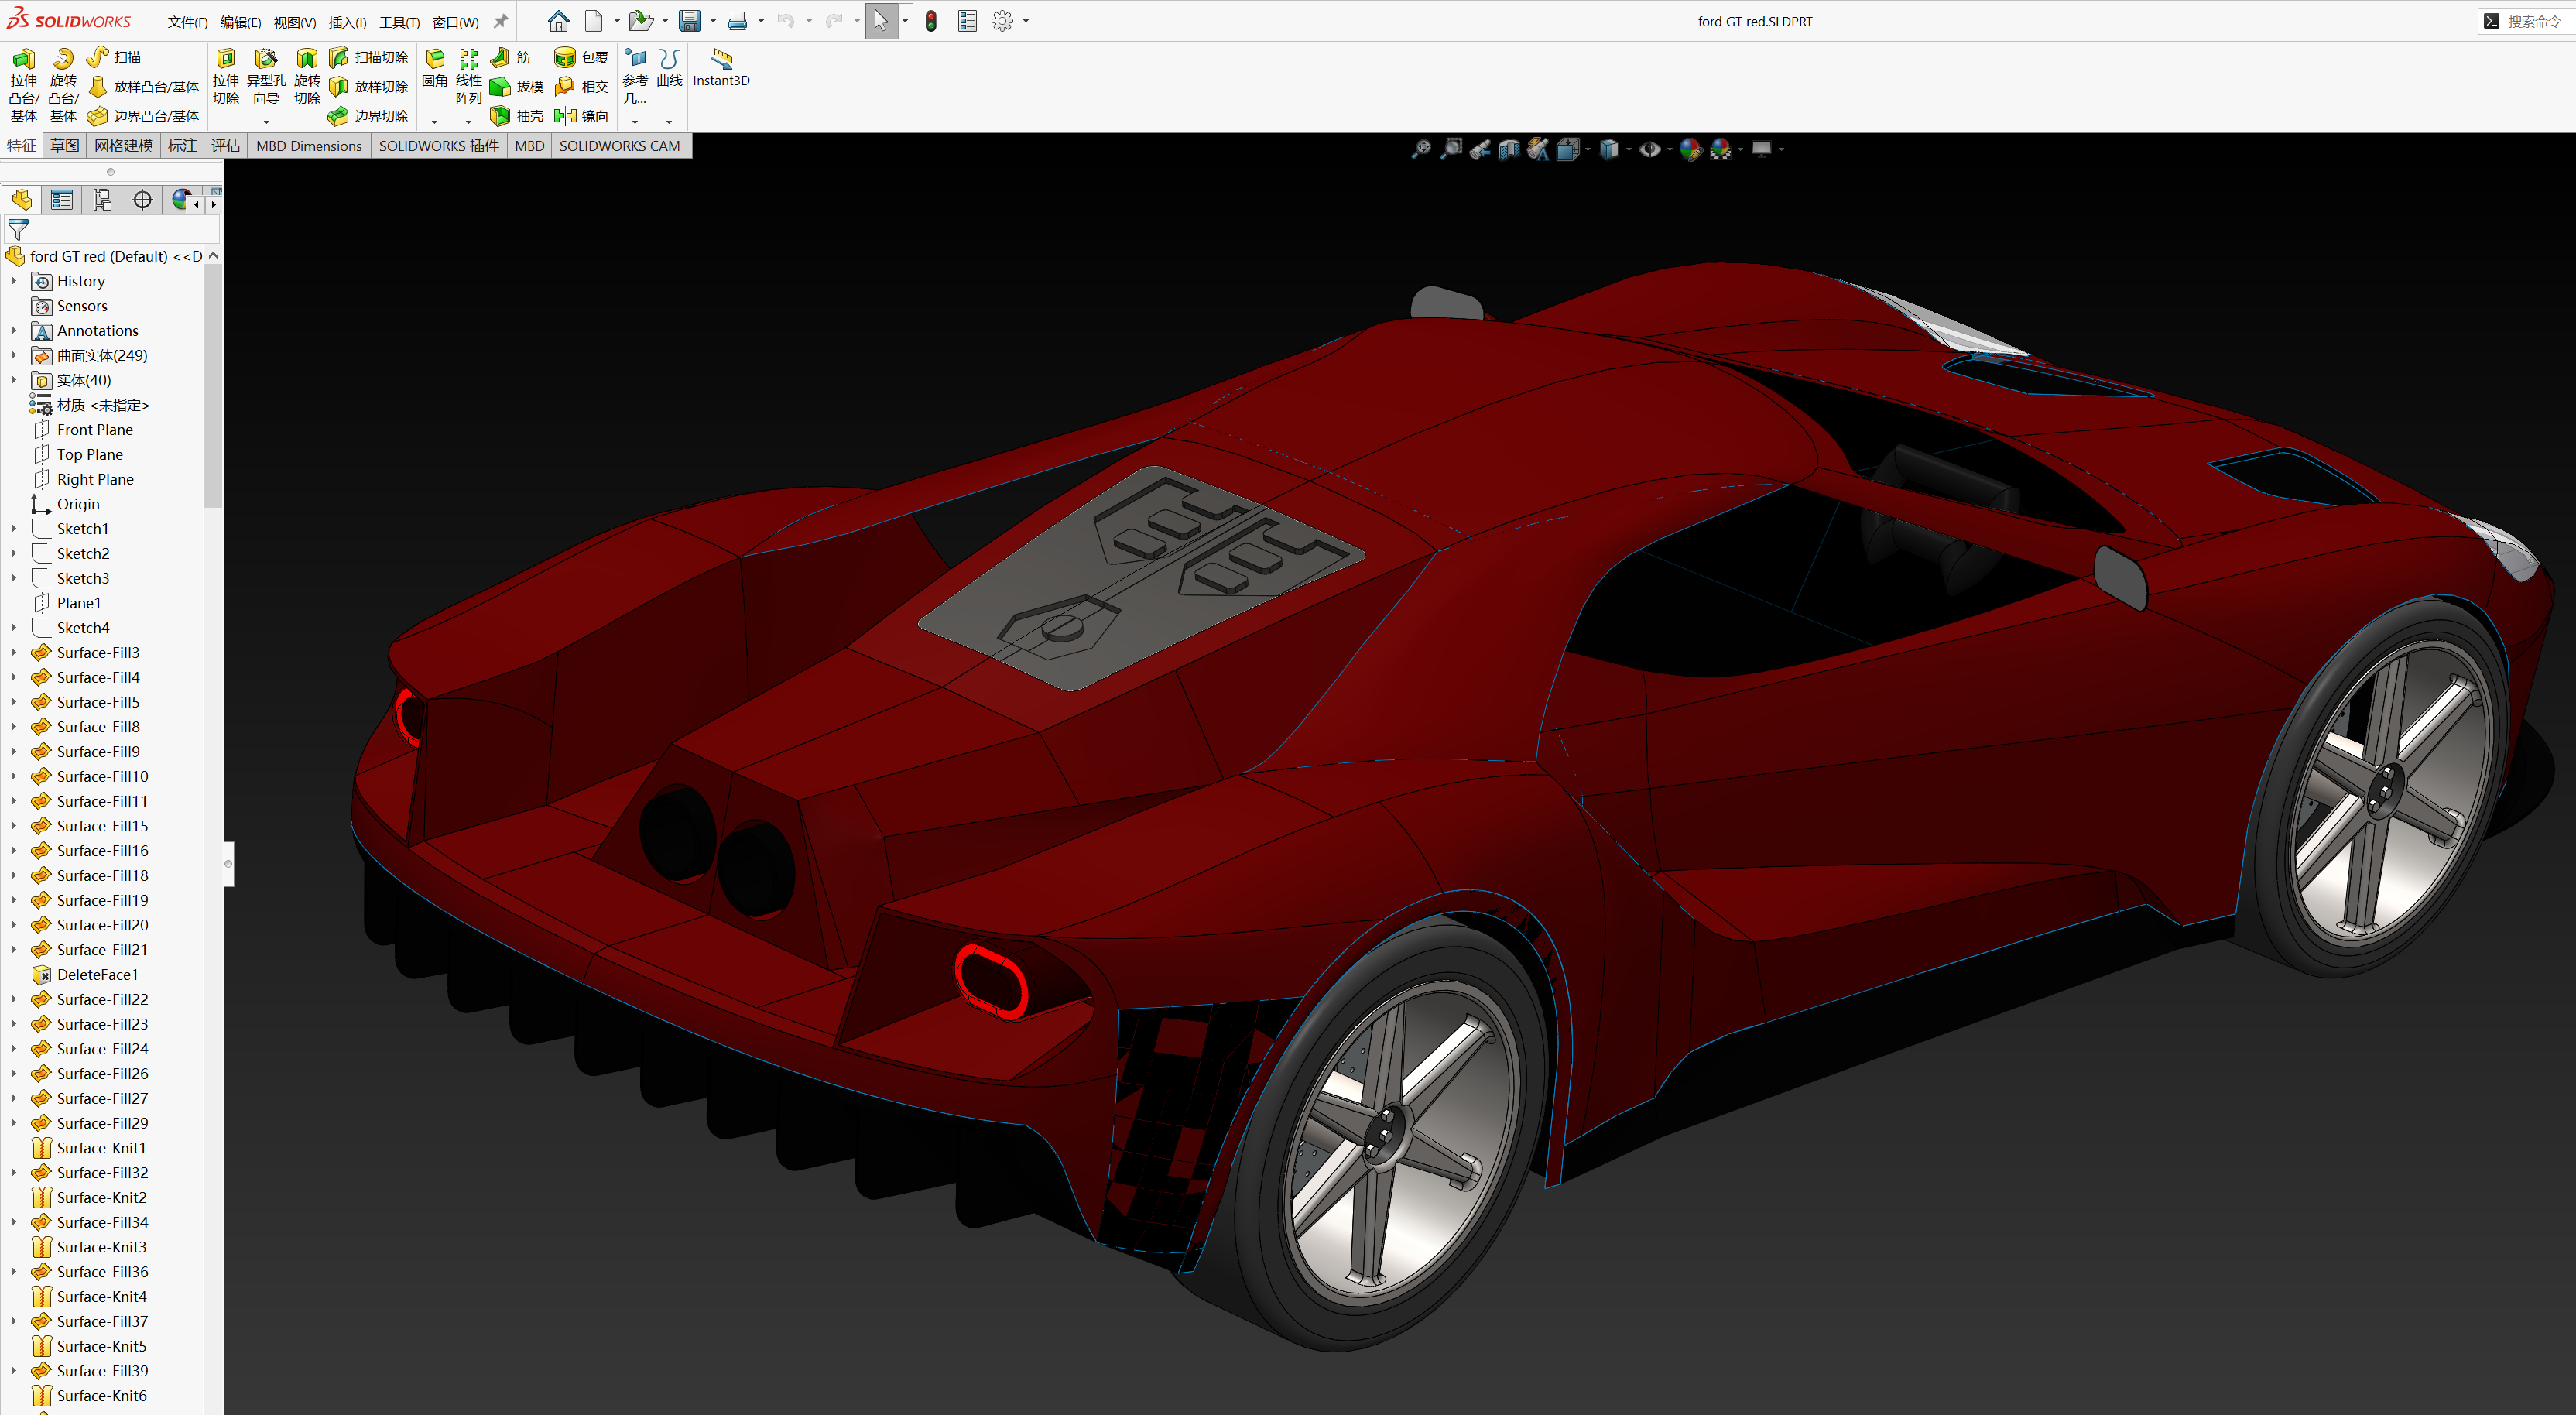This screenshot has width=2576, height=1415.
Task: Click the Boundary Boss/Base (边界凸台/基体) tool
Action: 143,116
